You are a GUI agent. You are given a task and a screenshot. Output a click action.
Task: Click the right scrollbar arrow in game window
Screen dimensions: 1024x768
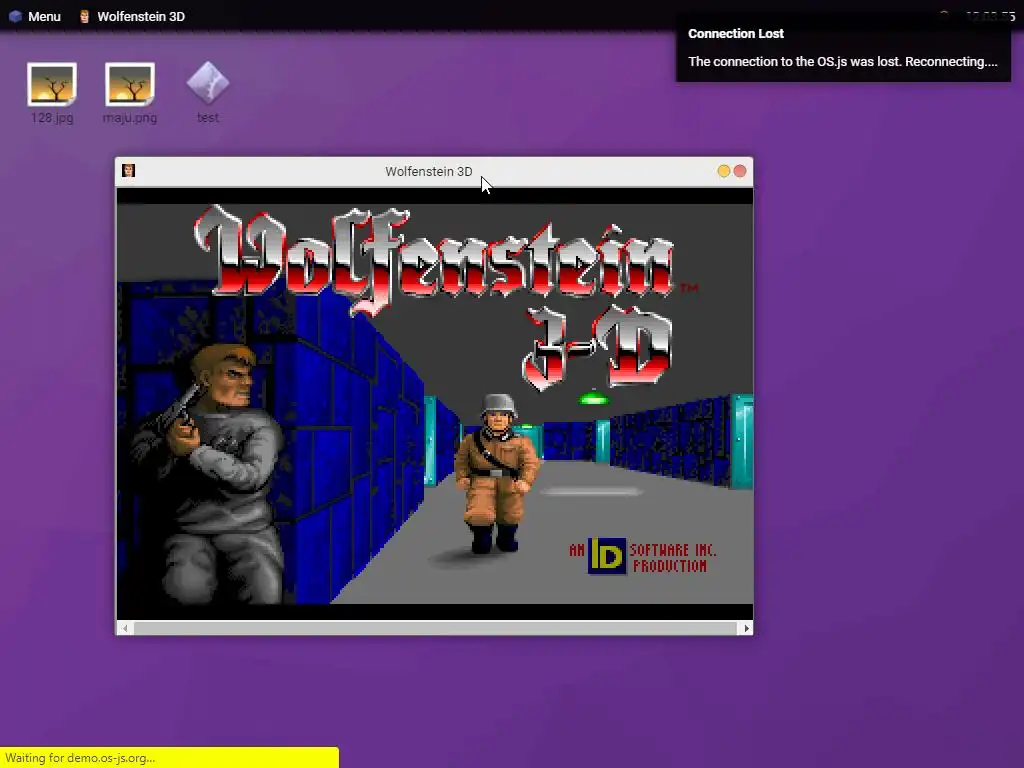tap(746, 628)
